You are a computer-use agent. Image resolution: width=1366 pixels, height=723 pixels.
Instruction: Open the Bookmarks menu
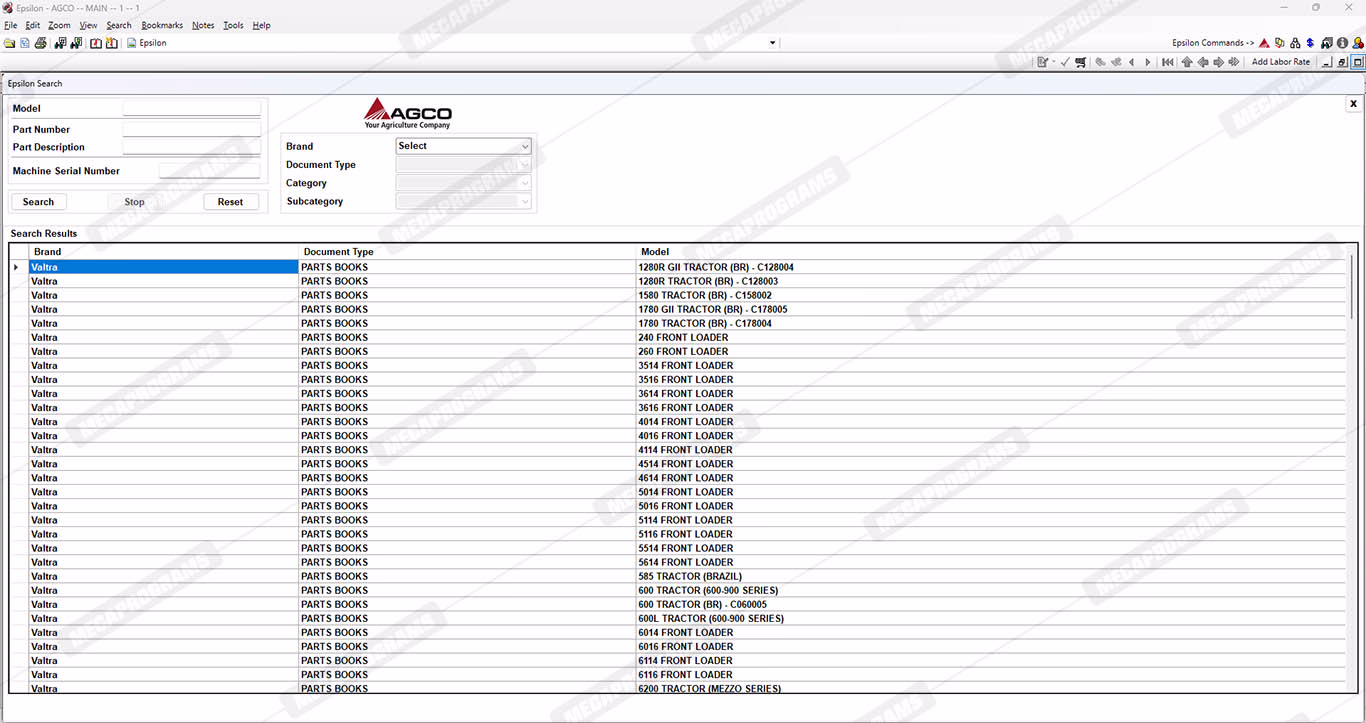point(162,25)
